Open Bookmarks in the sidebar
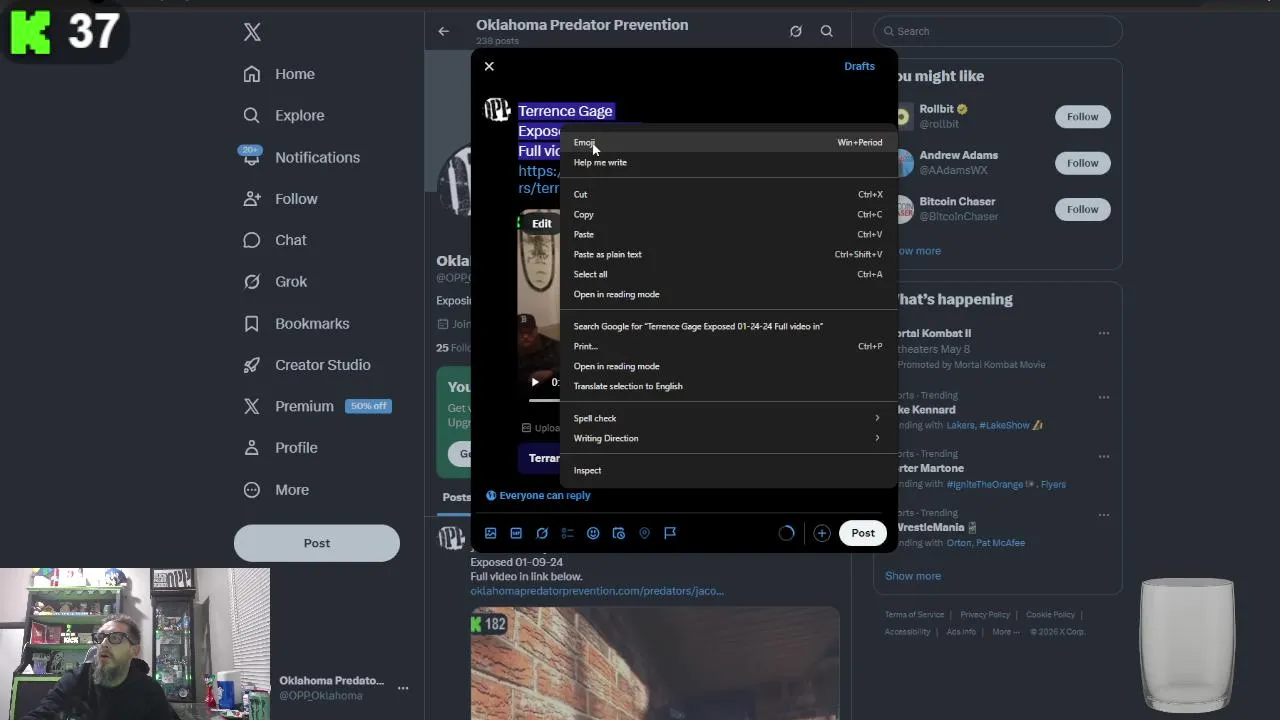The image size is (1280, 720). tap(297, 324)
